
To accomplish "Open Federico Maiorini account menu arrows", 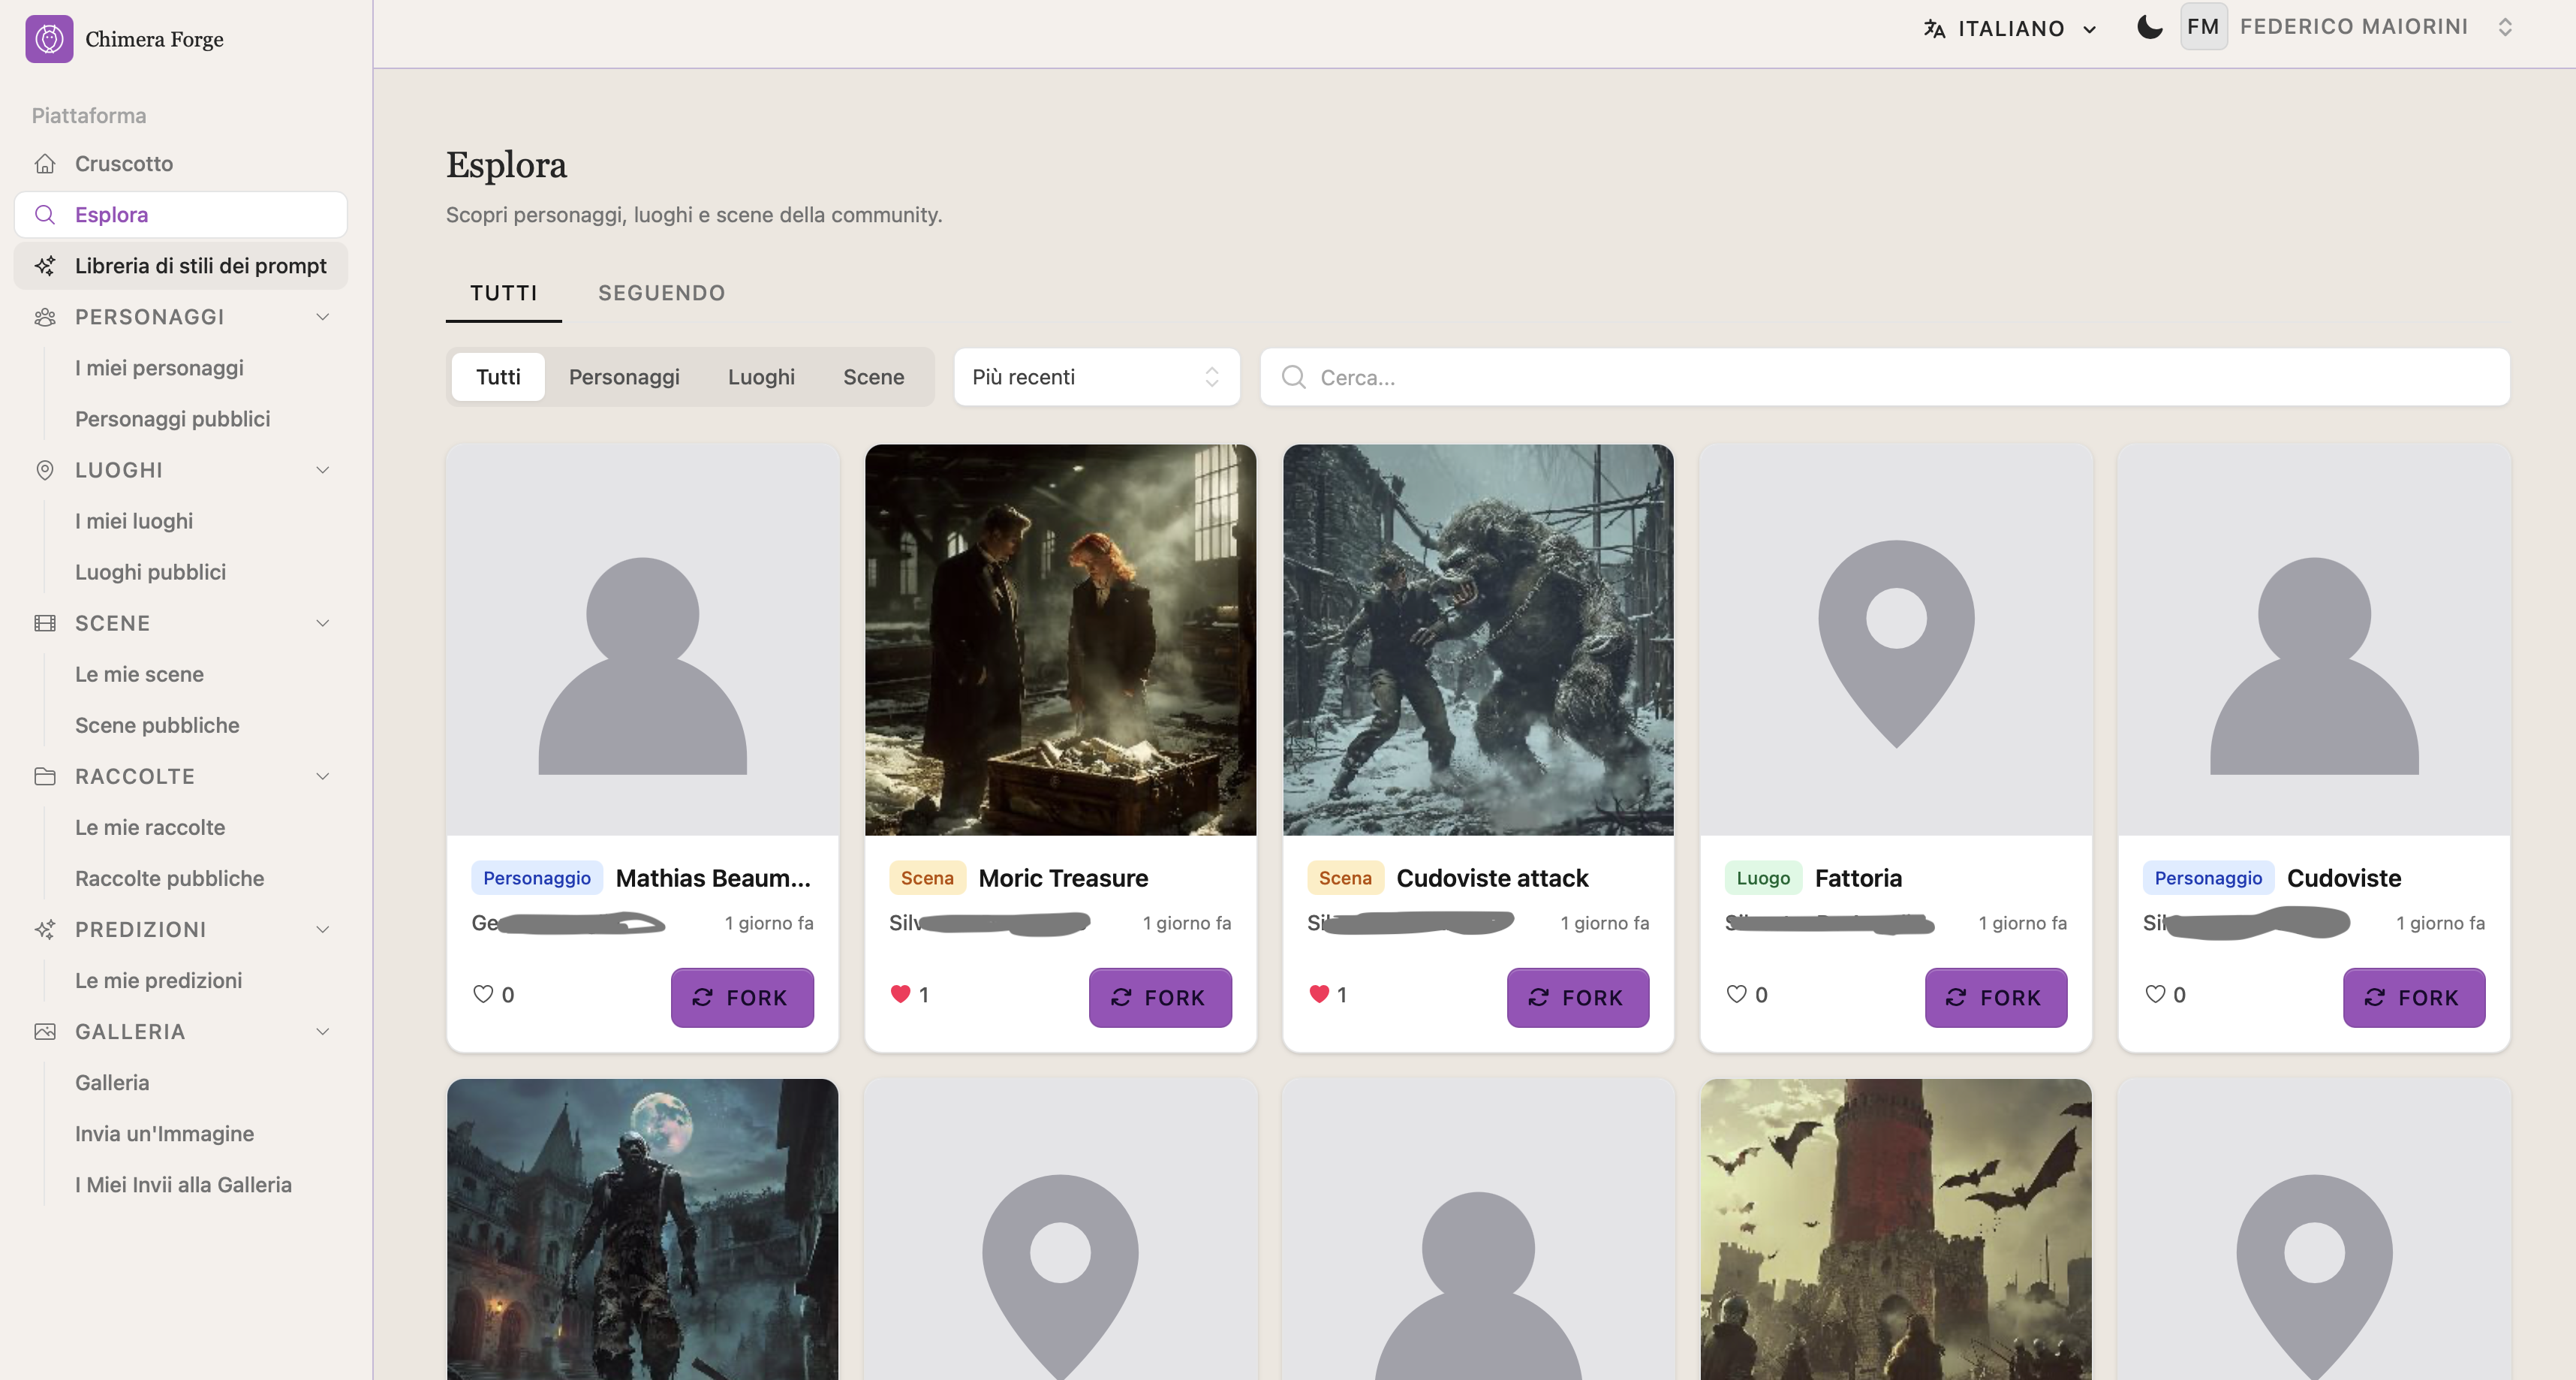I will coord(2504,27).
